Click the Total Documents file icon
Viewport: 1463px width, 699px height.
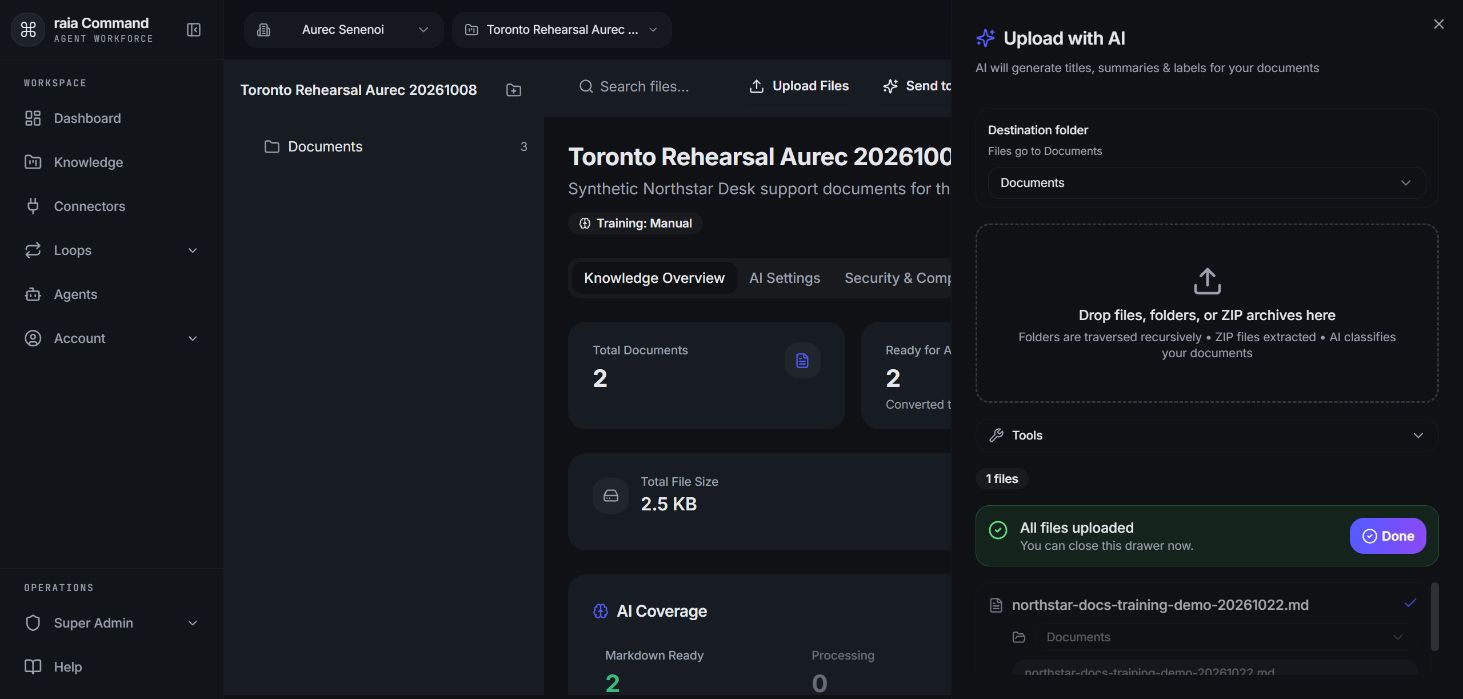tap(802, 360)
